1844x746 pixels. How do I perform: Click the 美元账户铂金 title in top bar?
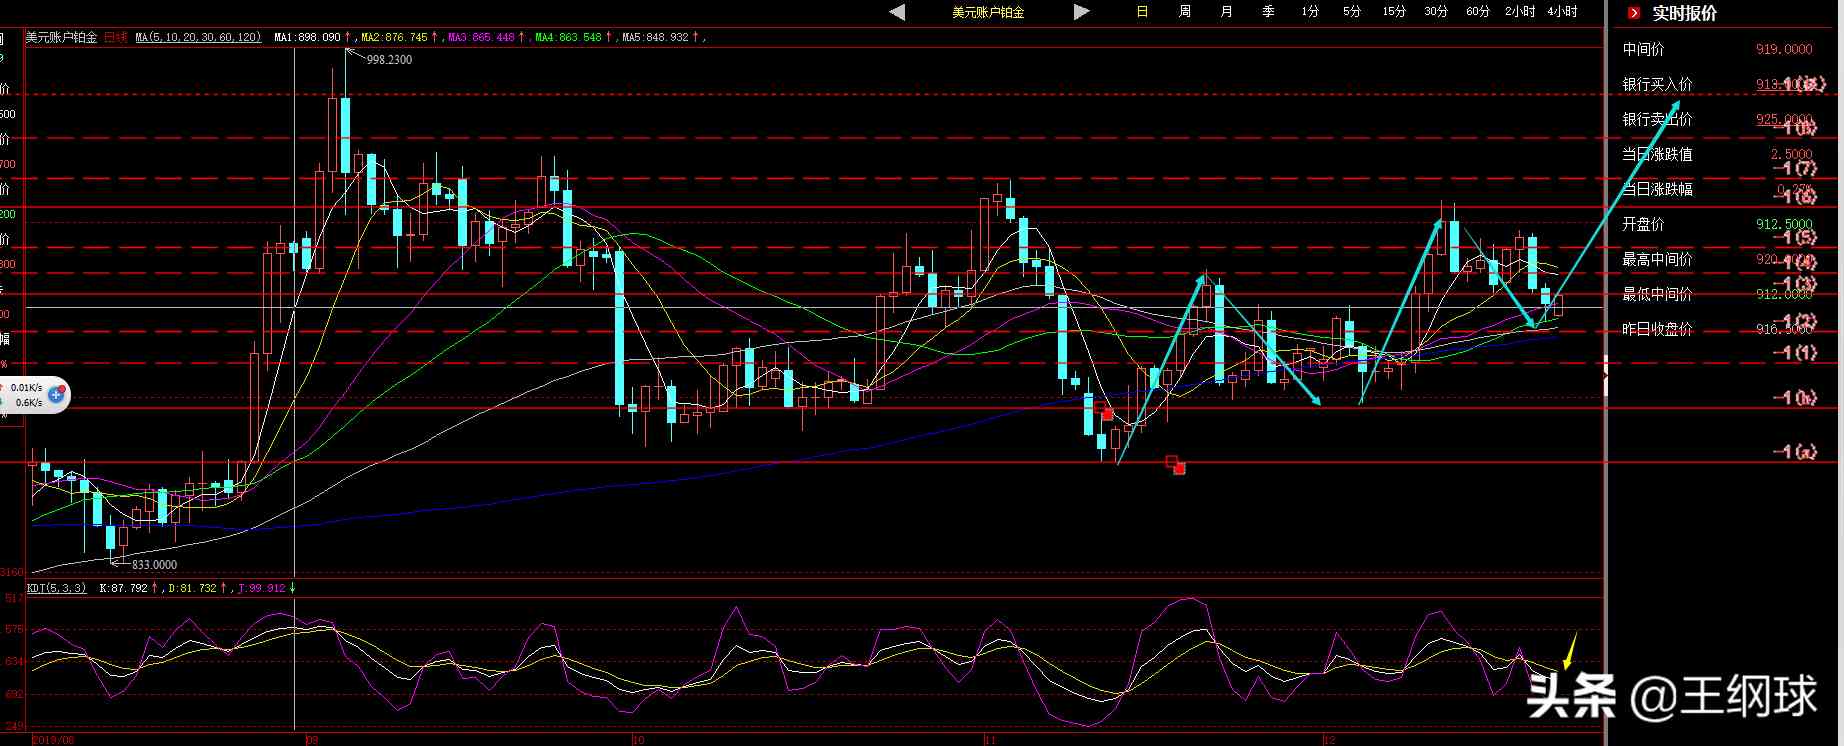[x=987, y=12]
